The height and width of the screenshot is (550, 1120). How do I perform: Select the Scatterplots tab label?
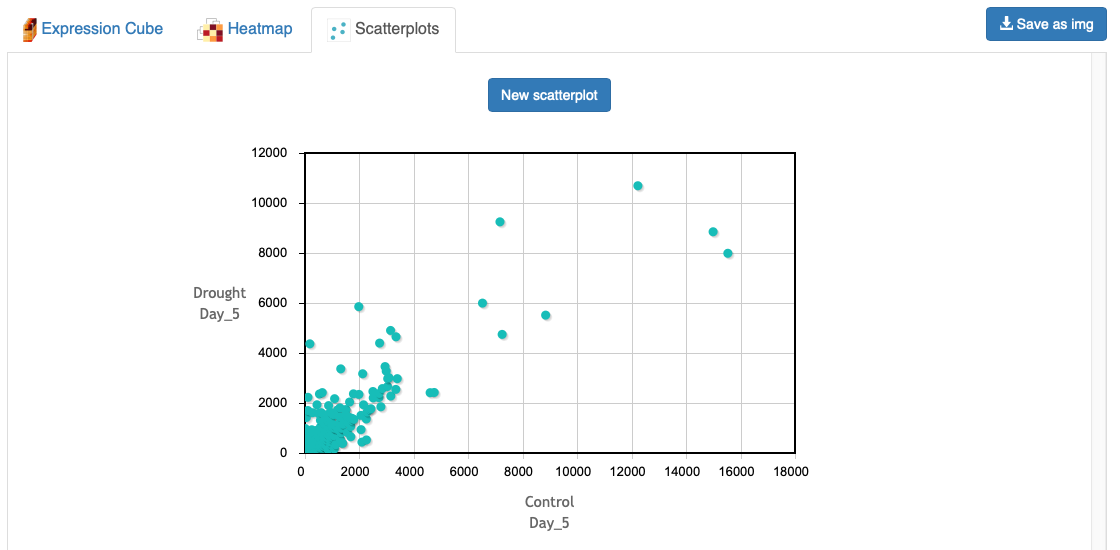(396, 29)
